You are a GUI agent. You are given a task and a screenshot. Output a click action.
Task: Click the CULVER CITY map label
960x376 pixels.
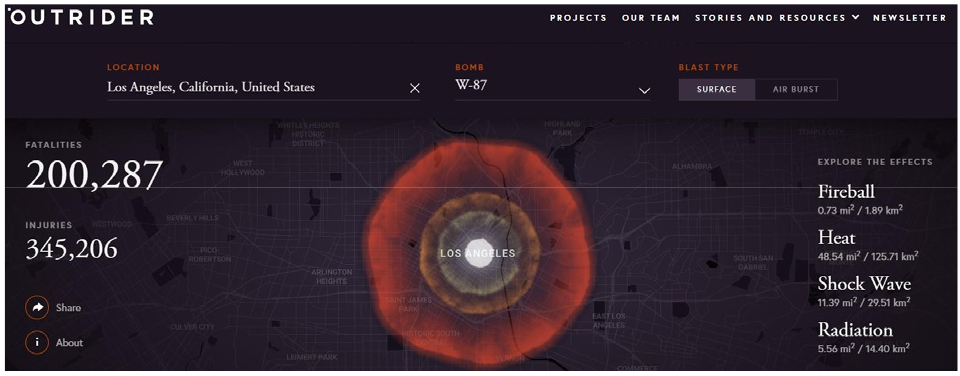tap(192, 327)
